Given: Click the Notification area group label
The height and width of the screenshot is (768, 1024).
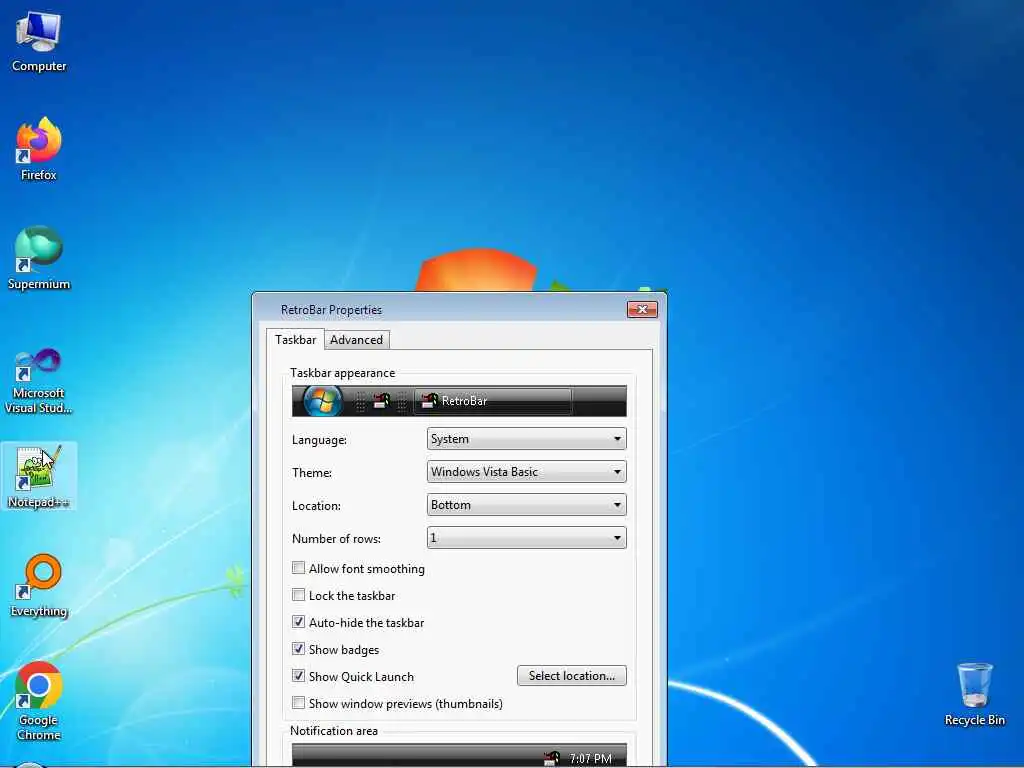Looking at the screenshot, I should (x=334, y=731).
